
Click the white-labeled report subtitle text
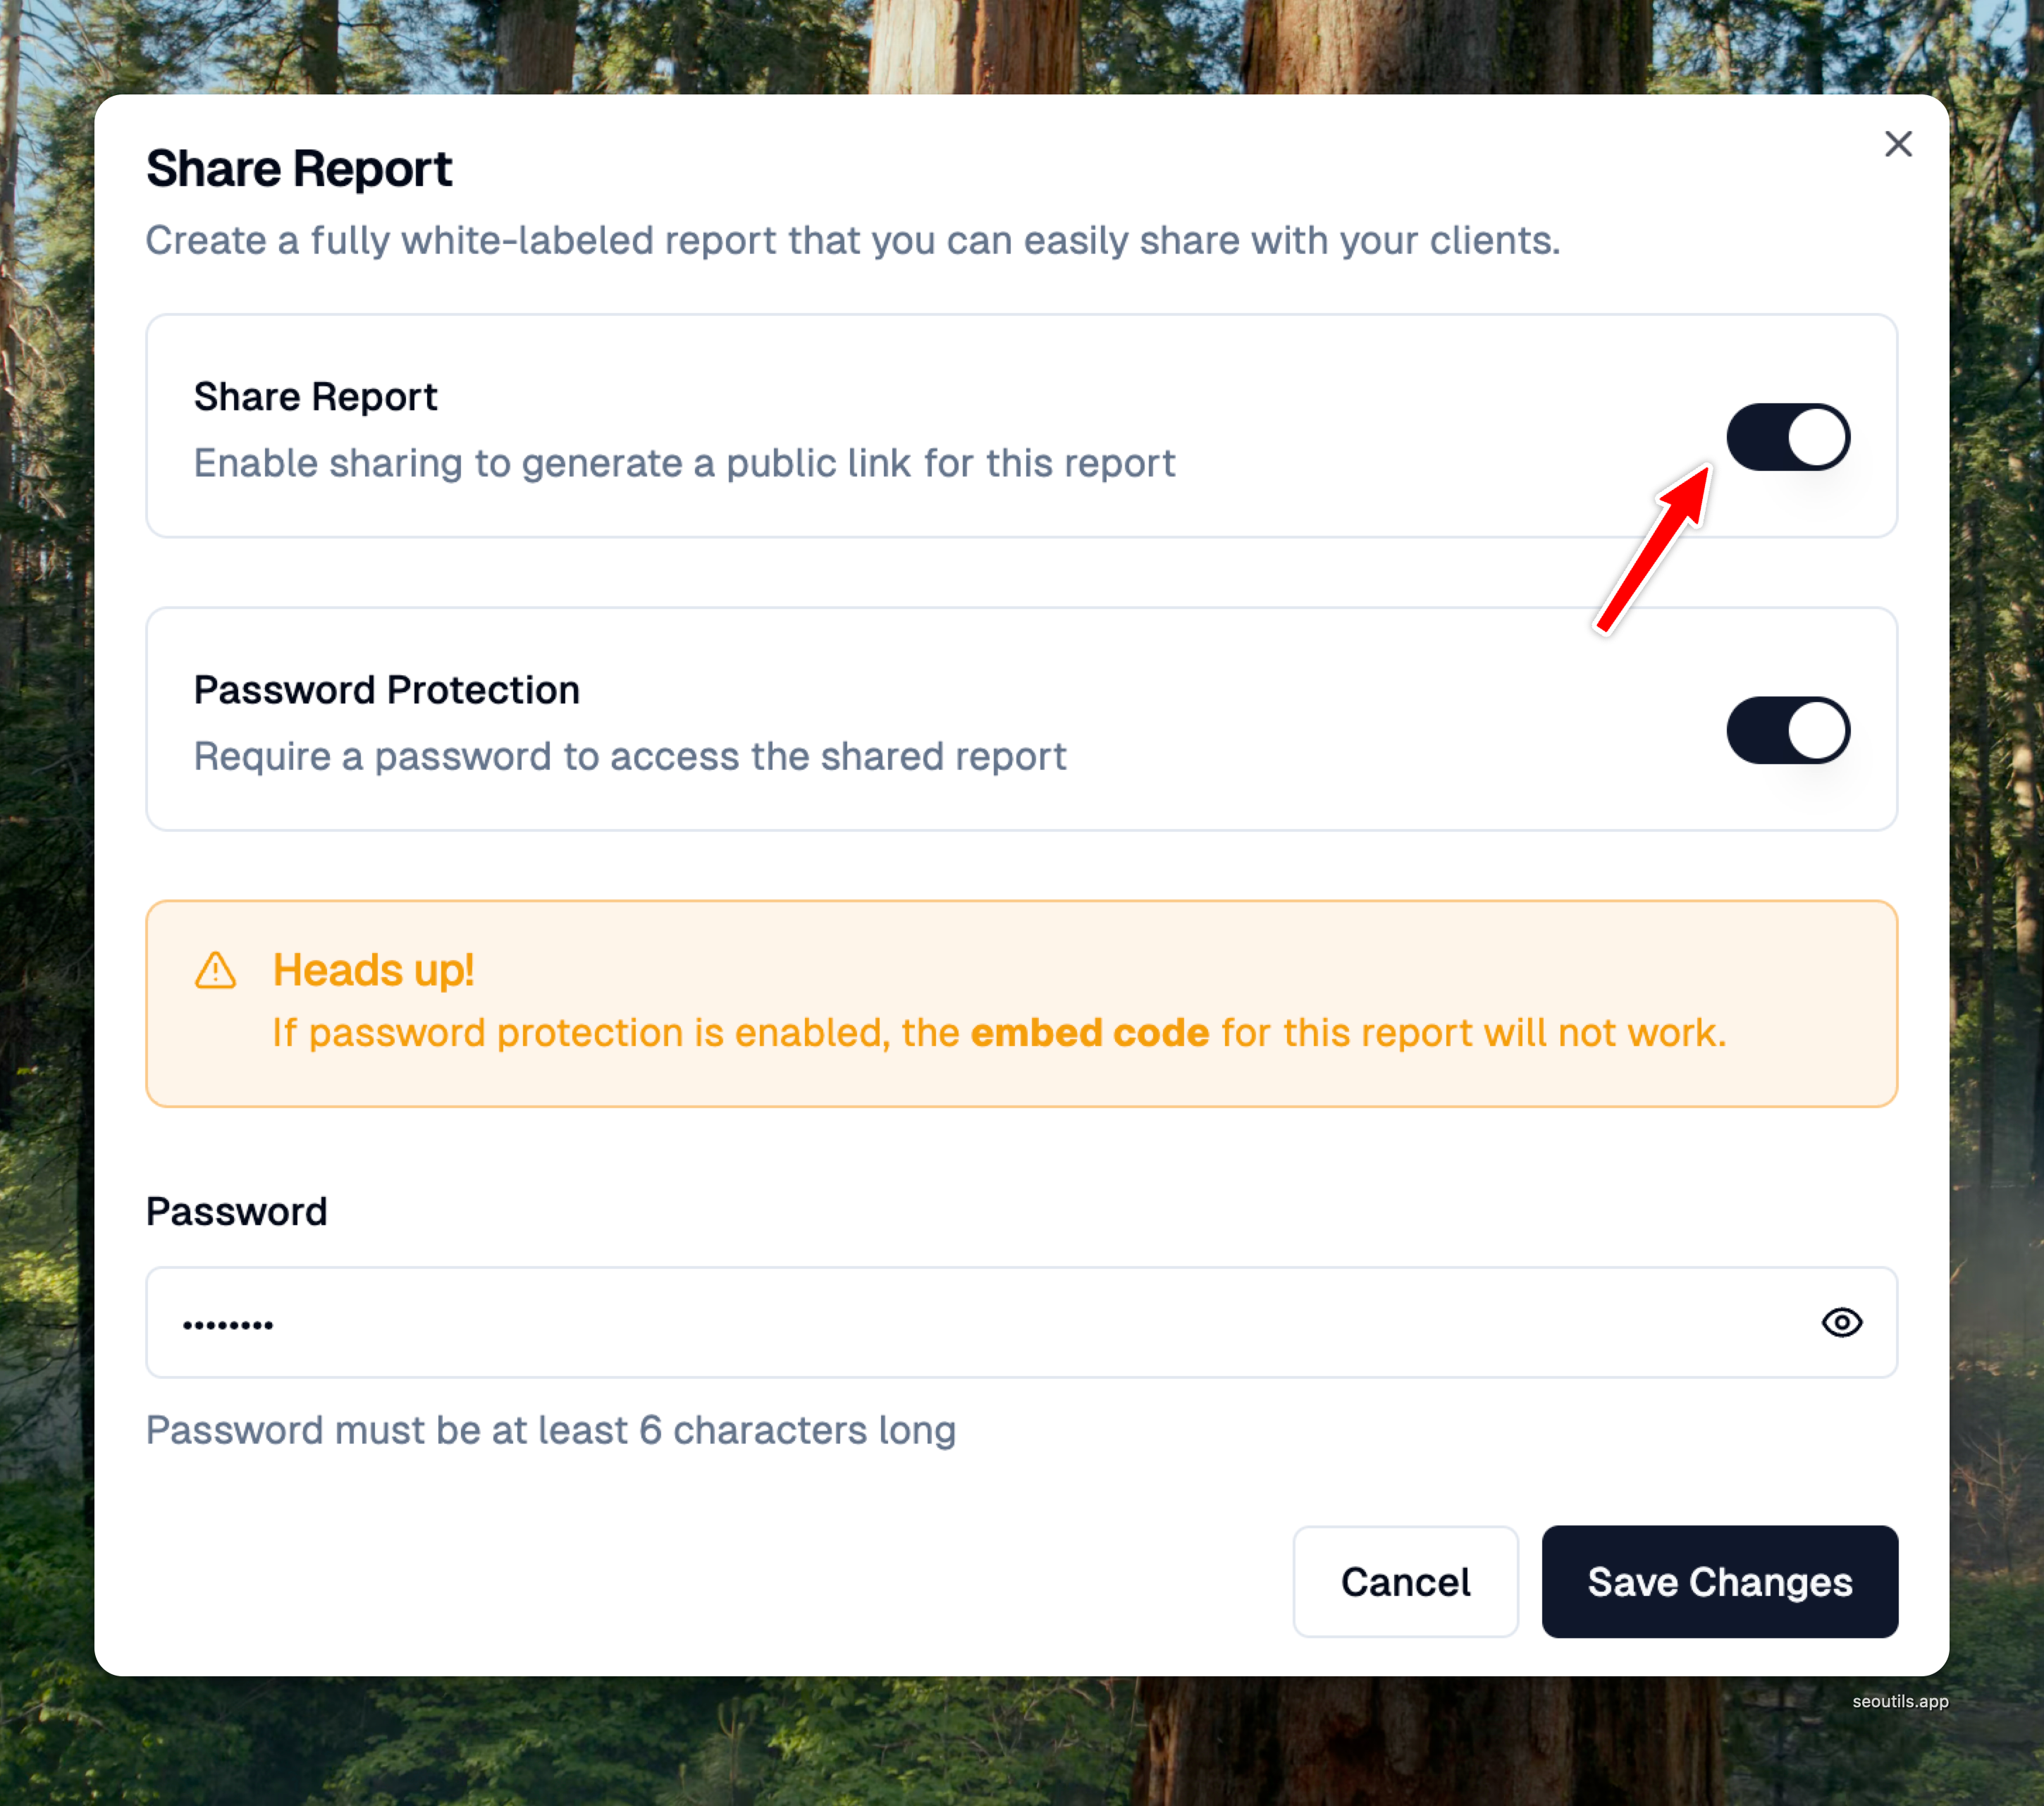click(852, 240)
